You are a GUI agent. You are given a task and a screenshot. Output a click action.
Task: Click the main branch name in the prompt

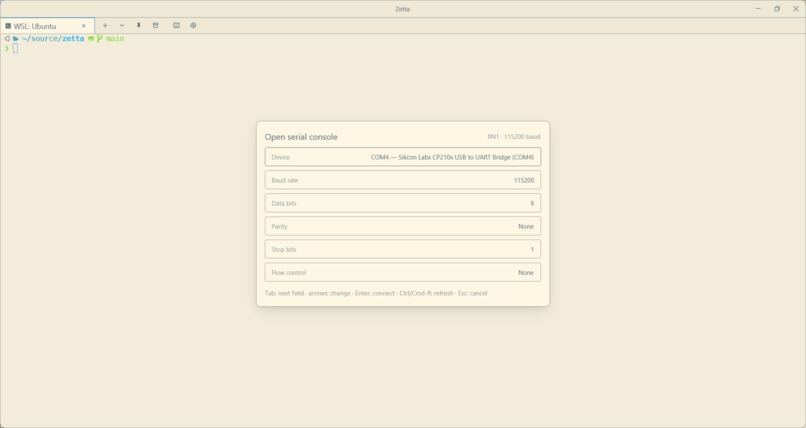[115, 39]
